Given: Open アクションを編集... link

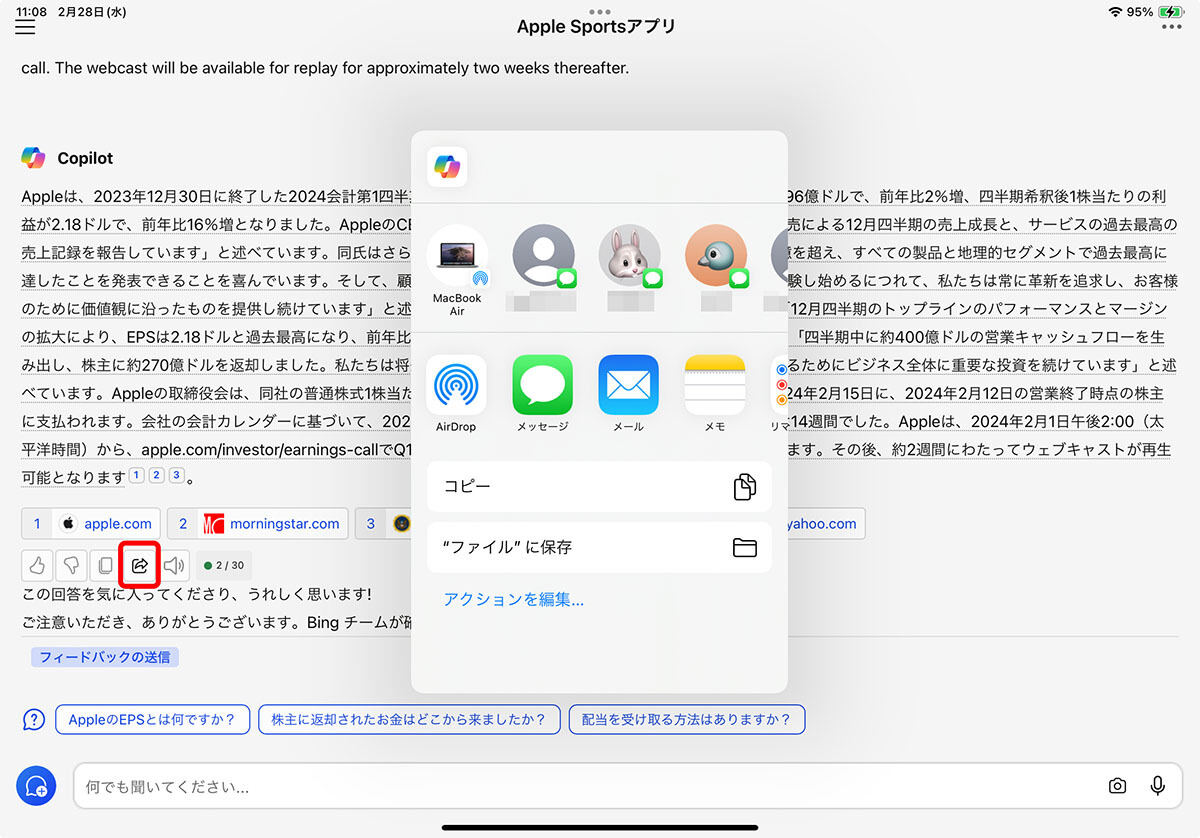Looking at the screenshot, I should pyautogui.click(x=514, y=600).
